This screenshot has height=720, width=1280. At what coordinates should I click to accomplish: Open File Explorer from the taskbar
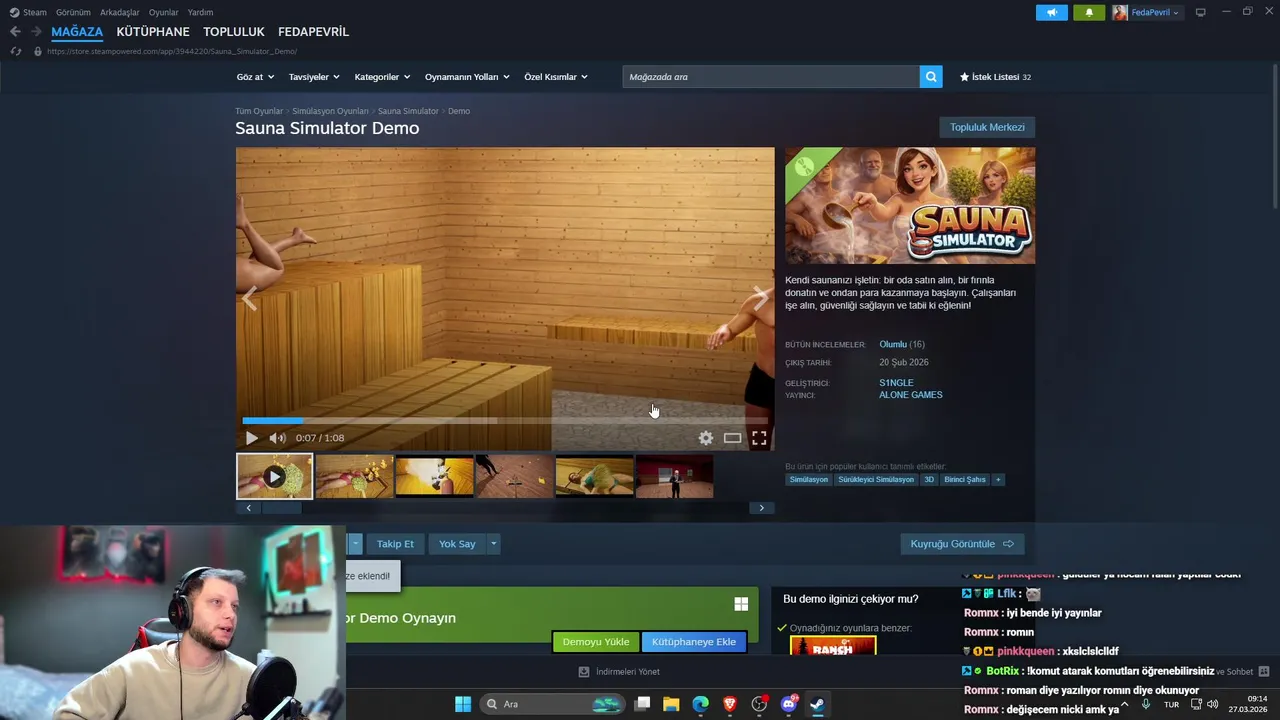pyautogui.click(x=671, y=704)
